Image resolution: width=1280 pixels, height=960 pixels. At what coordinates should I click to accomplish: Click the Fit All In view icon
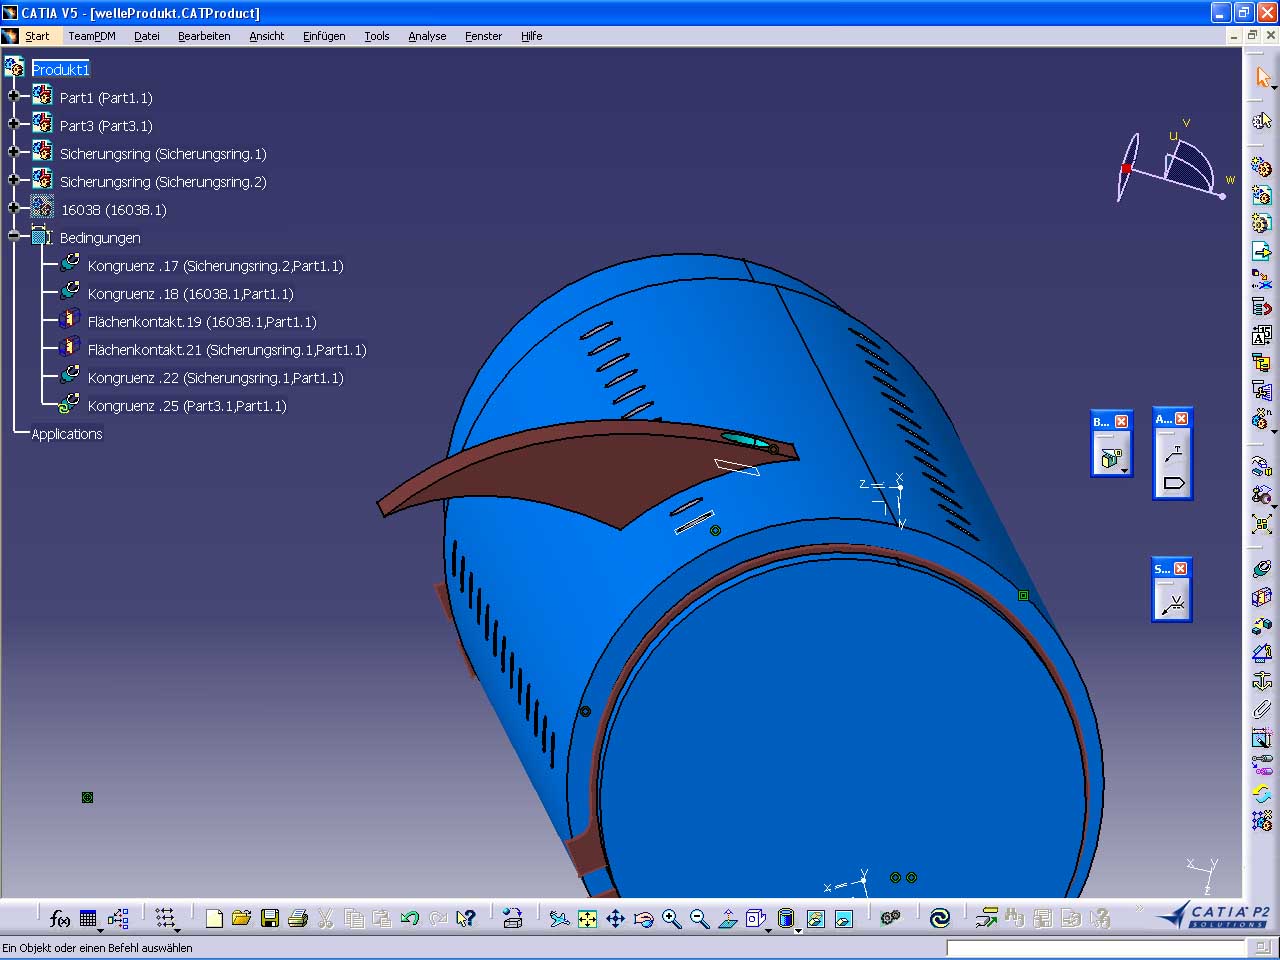(587, 918)
